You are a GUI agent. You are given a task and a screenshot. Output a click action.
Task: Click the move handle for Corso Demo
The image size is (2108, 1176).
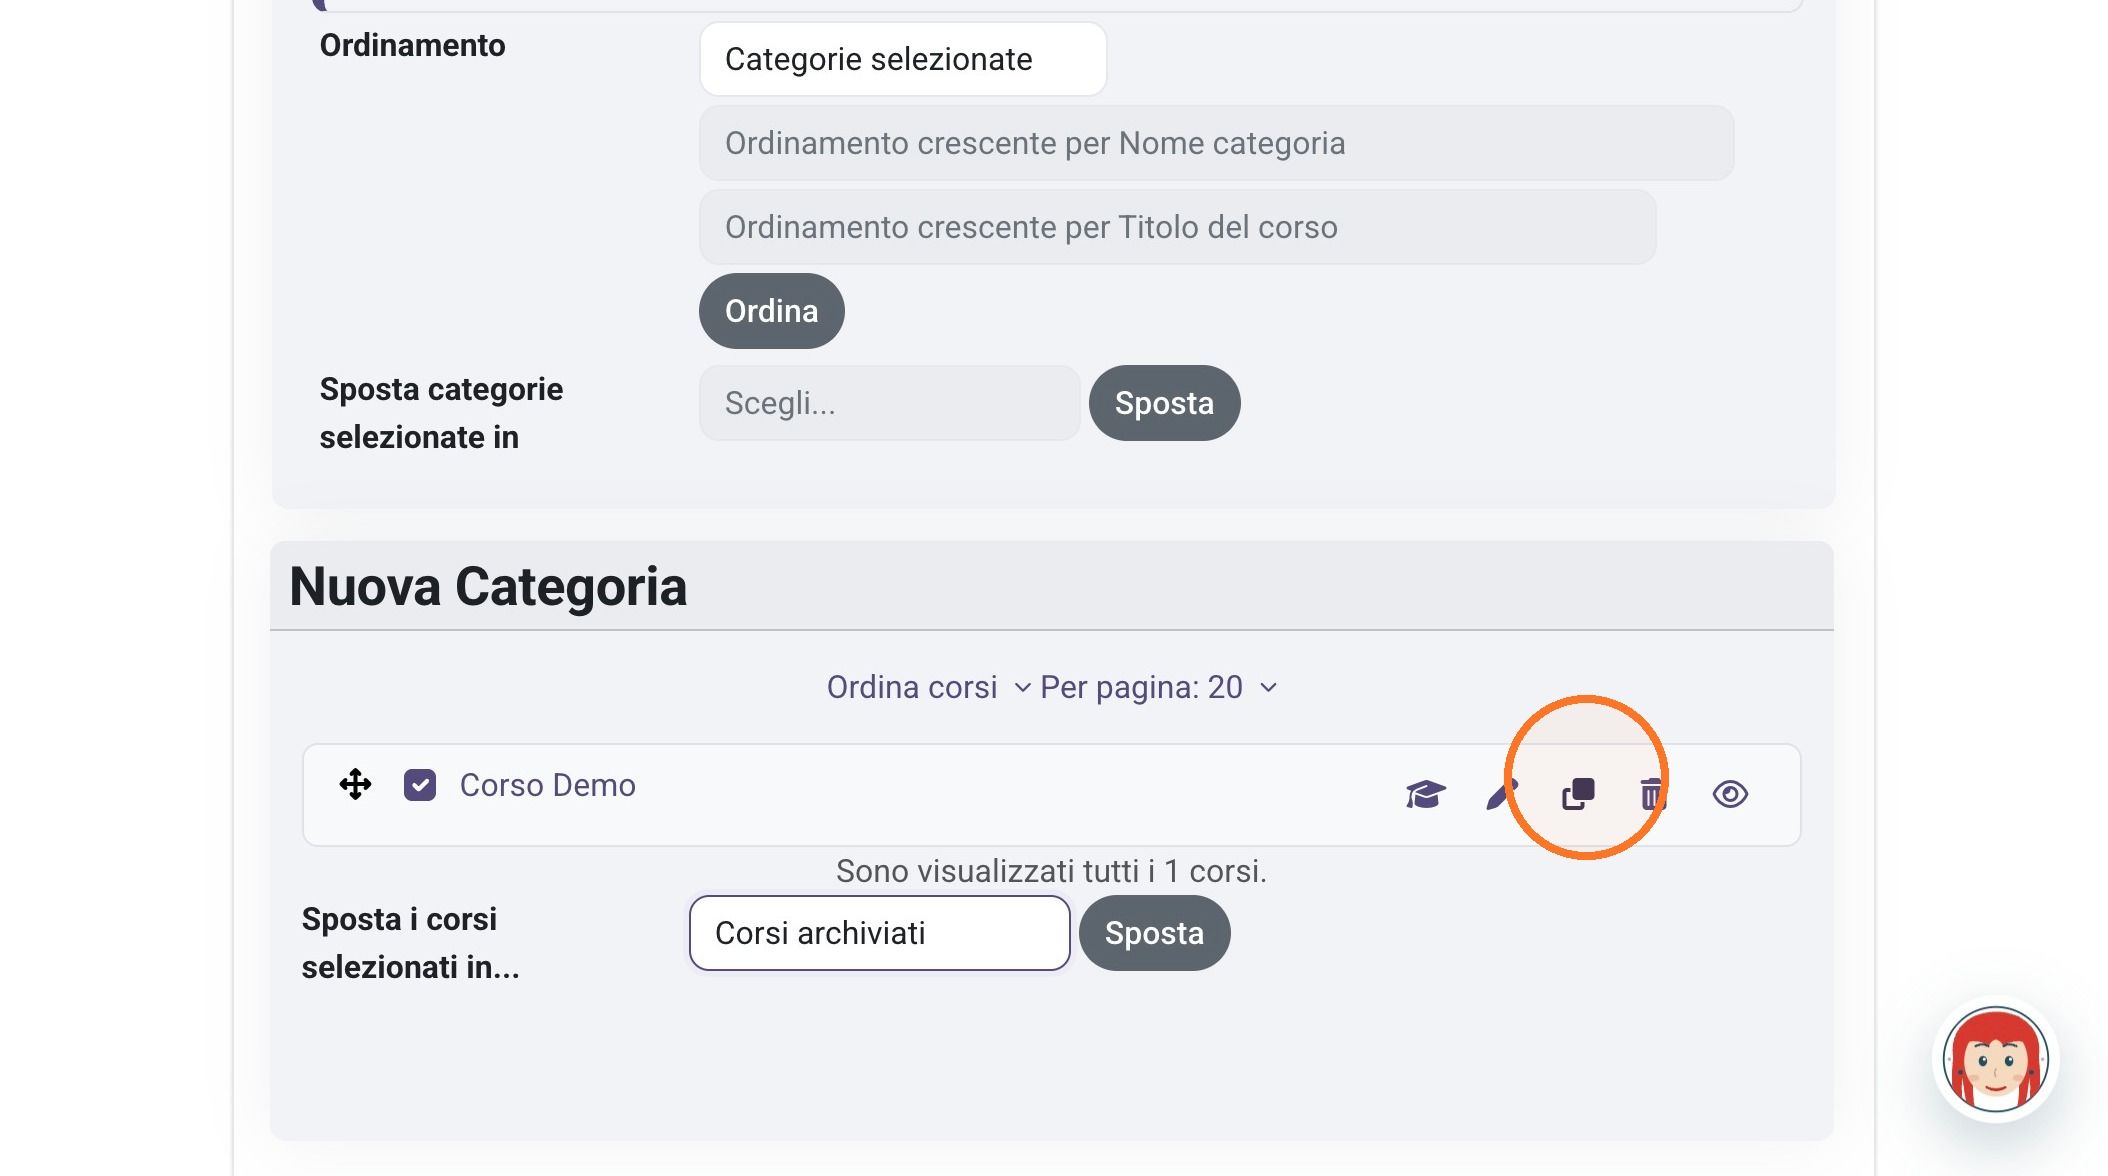(355, 785)
